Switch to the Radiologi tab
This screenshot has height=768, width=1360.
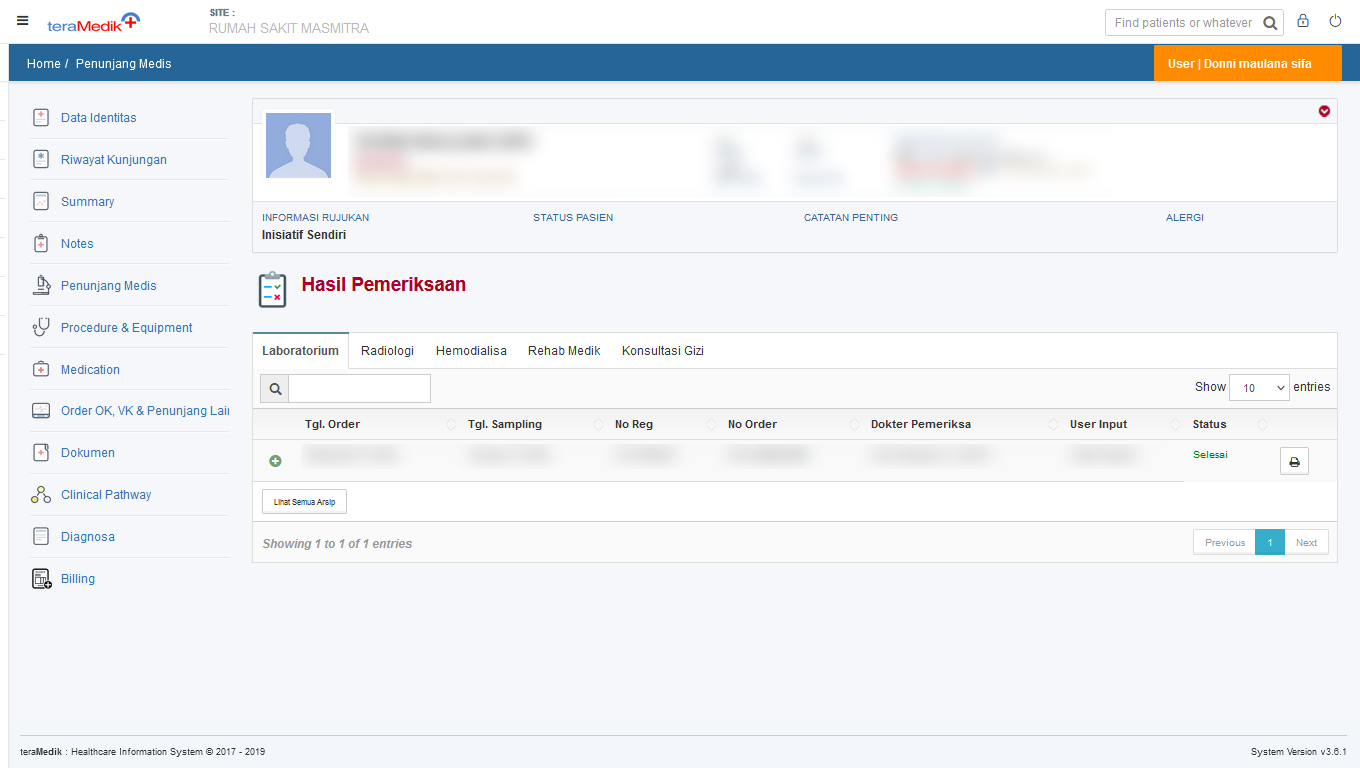click(x=387, y=351)
